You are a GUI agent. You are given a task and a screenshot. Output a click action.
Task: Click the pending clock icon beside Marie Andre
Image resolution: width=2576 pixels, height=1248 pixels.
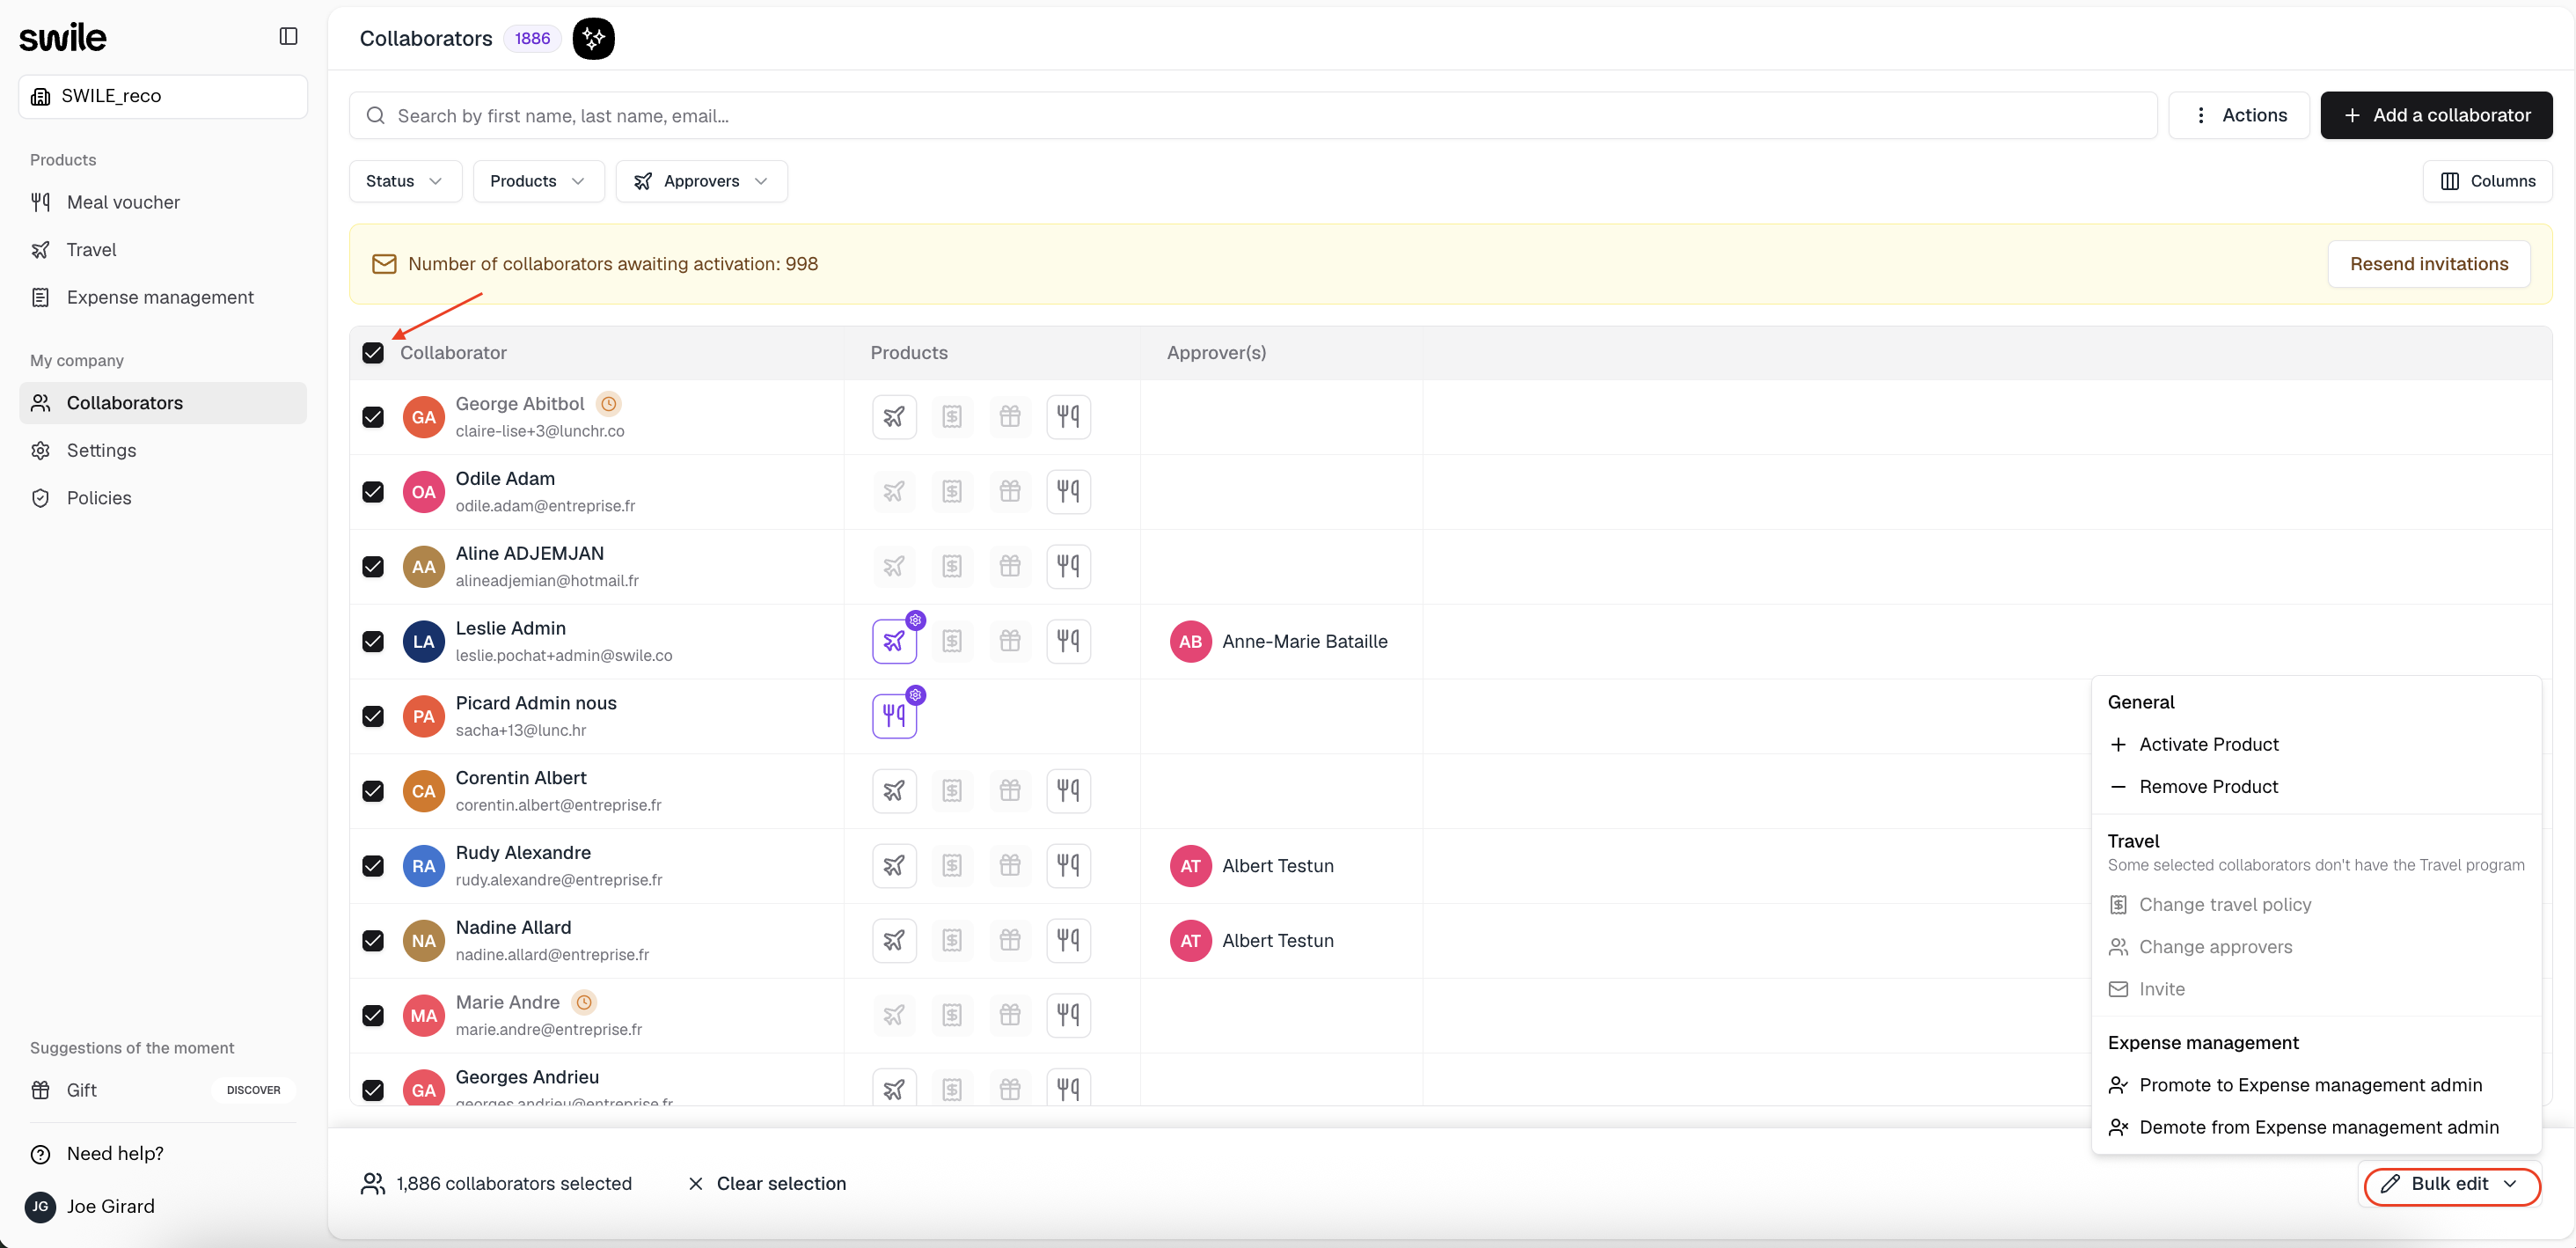pyautogui.click(x=584, y=1002)
